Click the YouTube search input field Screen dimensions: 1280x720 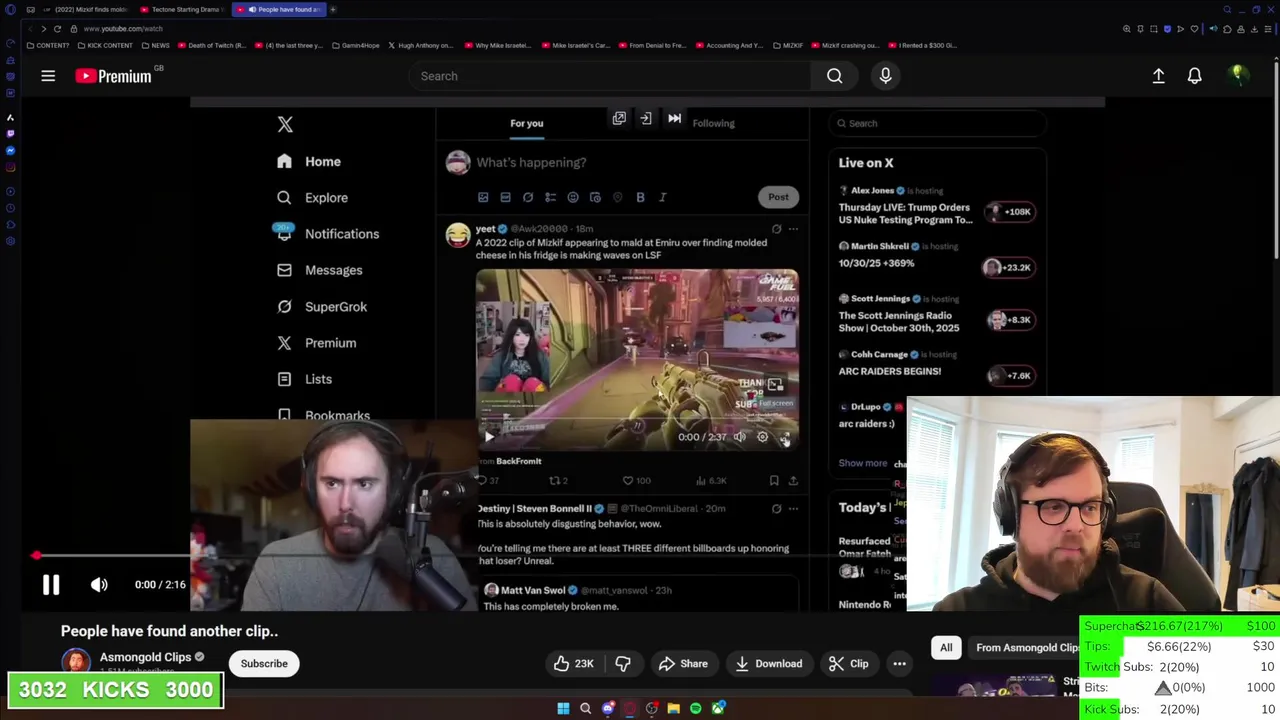click(x=610, y=76)
